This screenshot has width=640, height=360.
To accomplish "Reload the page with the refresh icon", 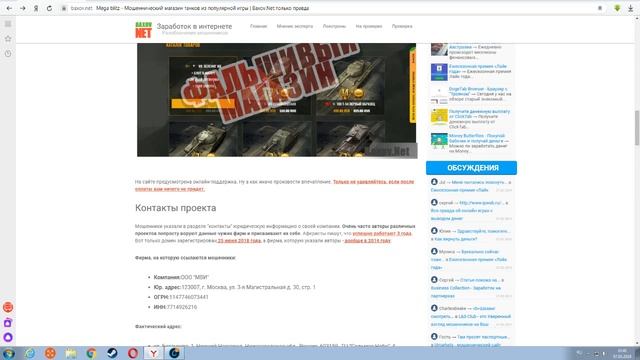I will point(49,8).
